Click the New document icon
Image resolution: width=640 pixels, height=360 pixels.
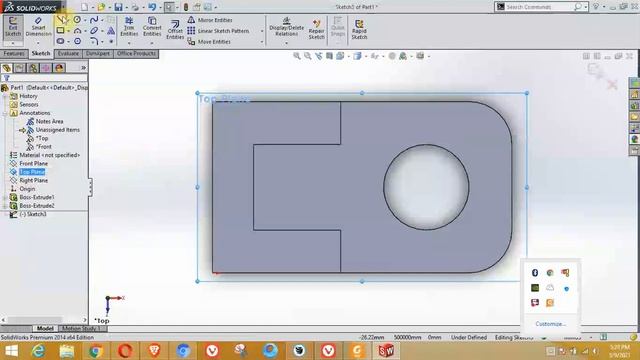[84, 7]
